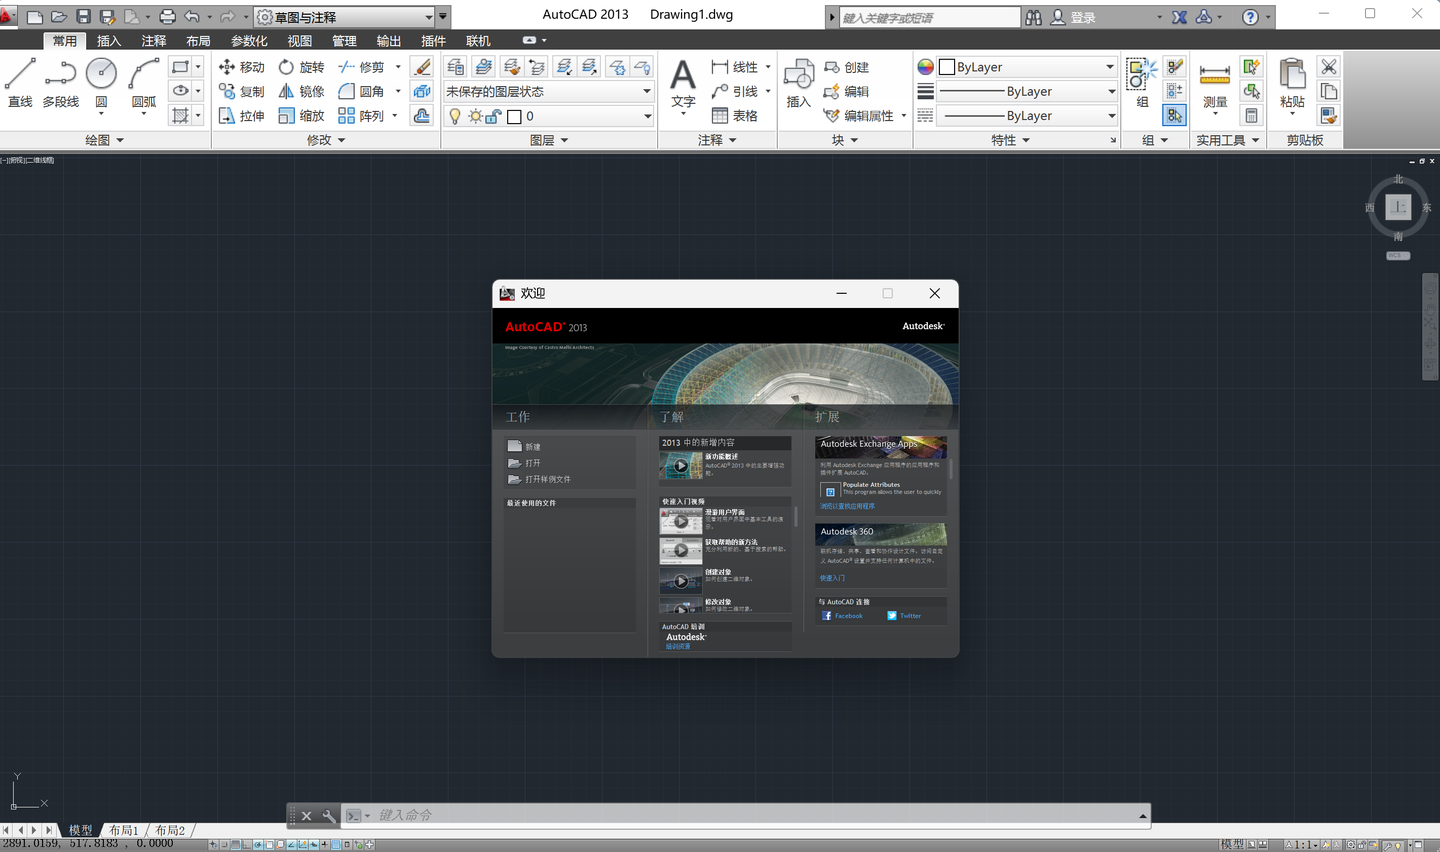
Task: Click the cut scissors icon in clipboard panel
Action: point(1328,67)
